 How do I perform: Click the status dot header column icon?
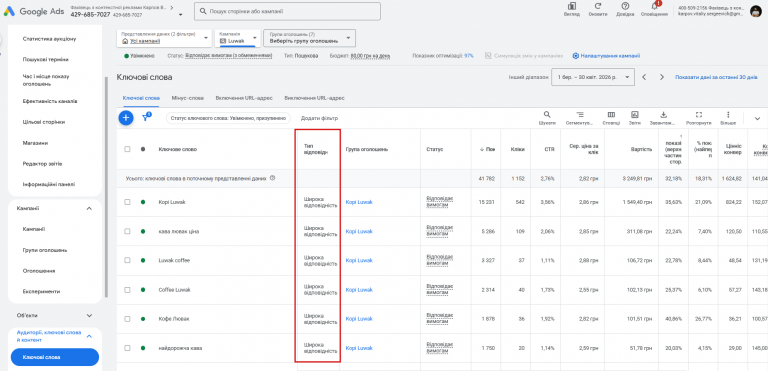pos(143,149)
